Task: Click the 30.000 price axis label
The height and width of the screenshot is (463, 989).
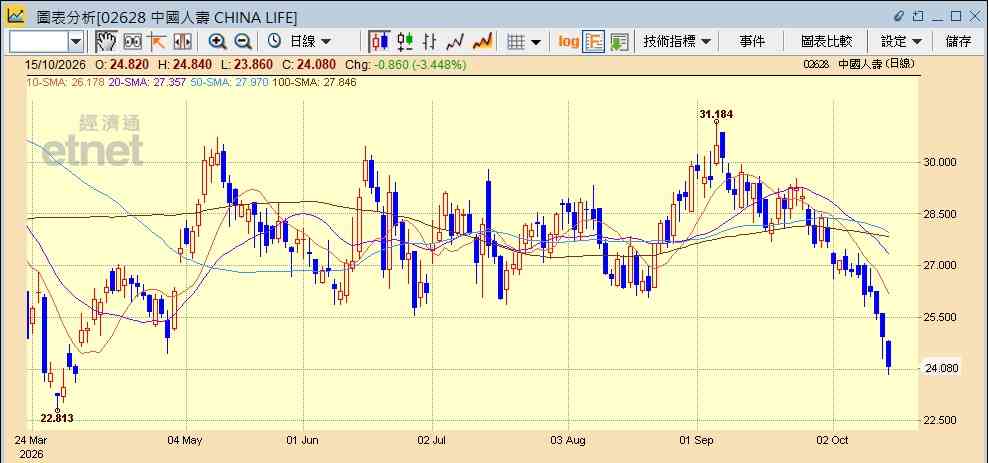Action: coord(940,161)
